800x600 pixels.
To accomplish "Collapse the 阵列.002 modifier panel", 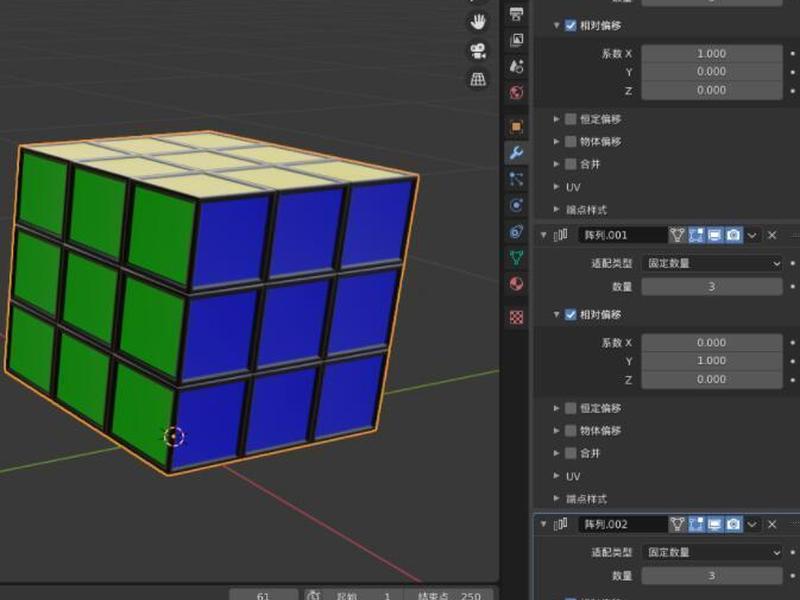I will pos(543,524).
